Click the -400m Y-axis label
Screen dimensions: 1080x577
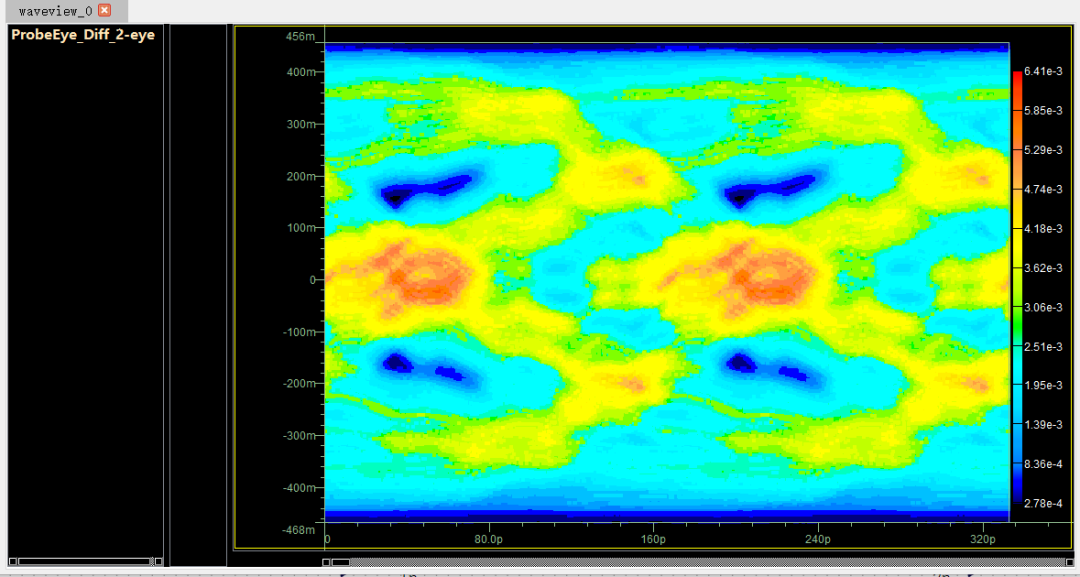tap(298, 487)
